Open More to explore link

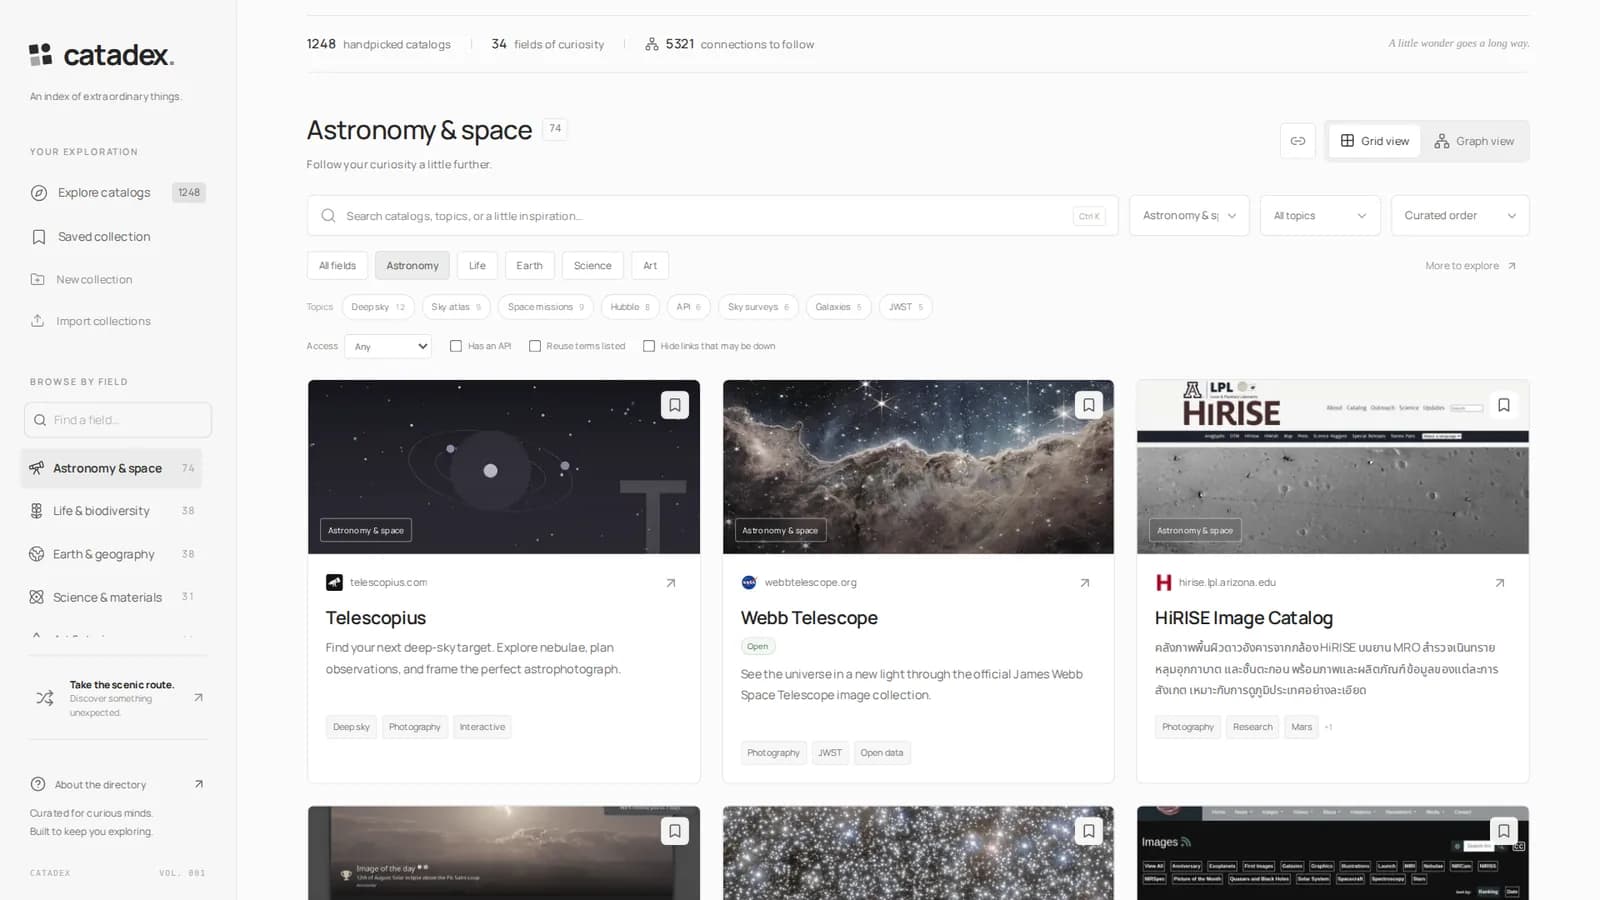1471,266
